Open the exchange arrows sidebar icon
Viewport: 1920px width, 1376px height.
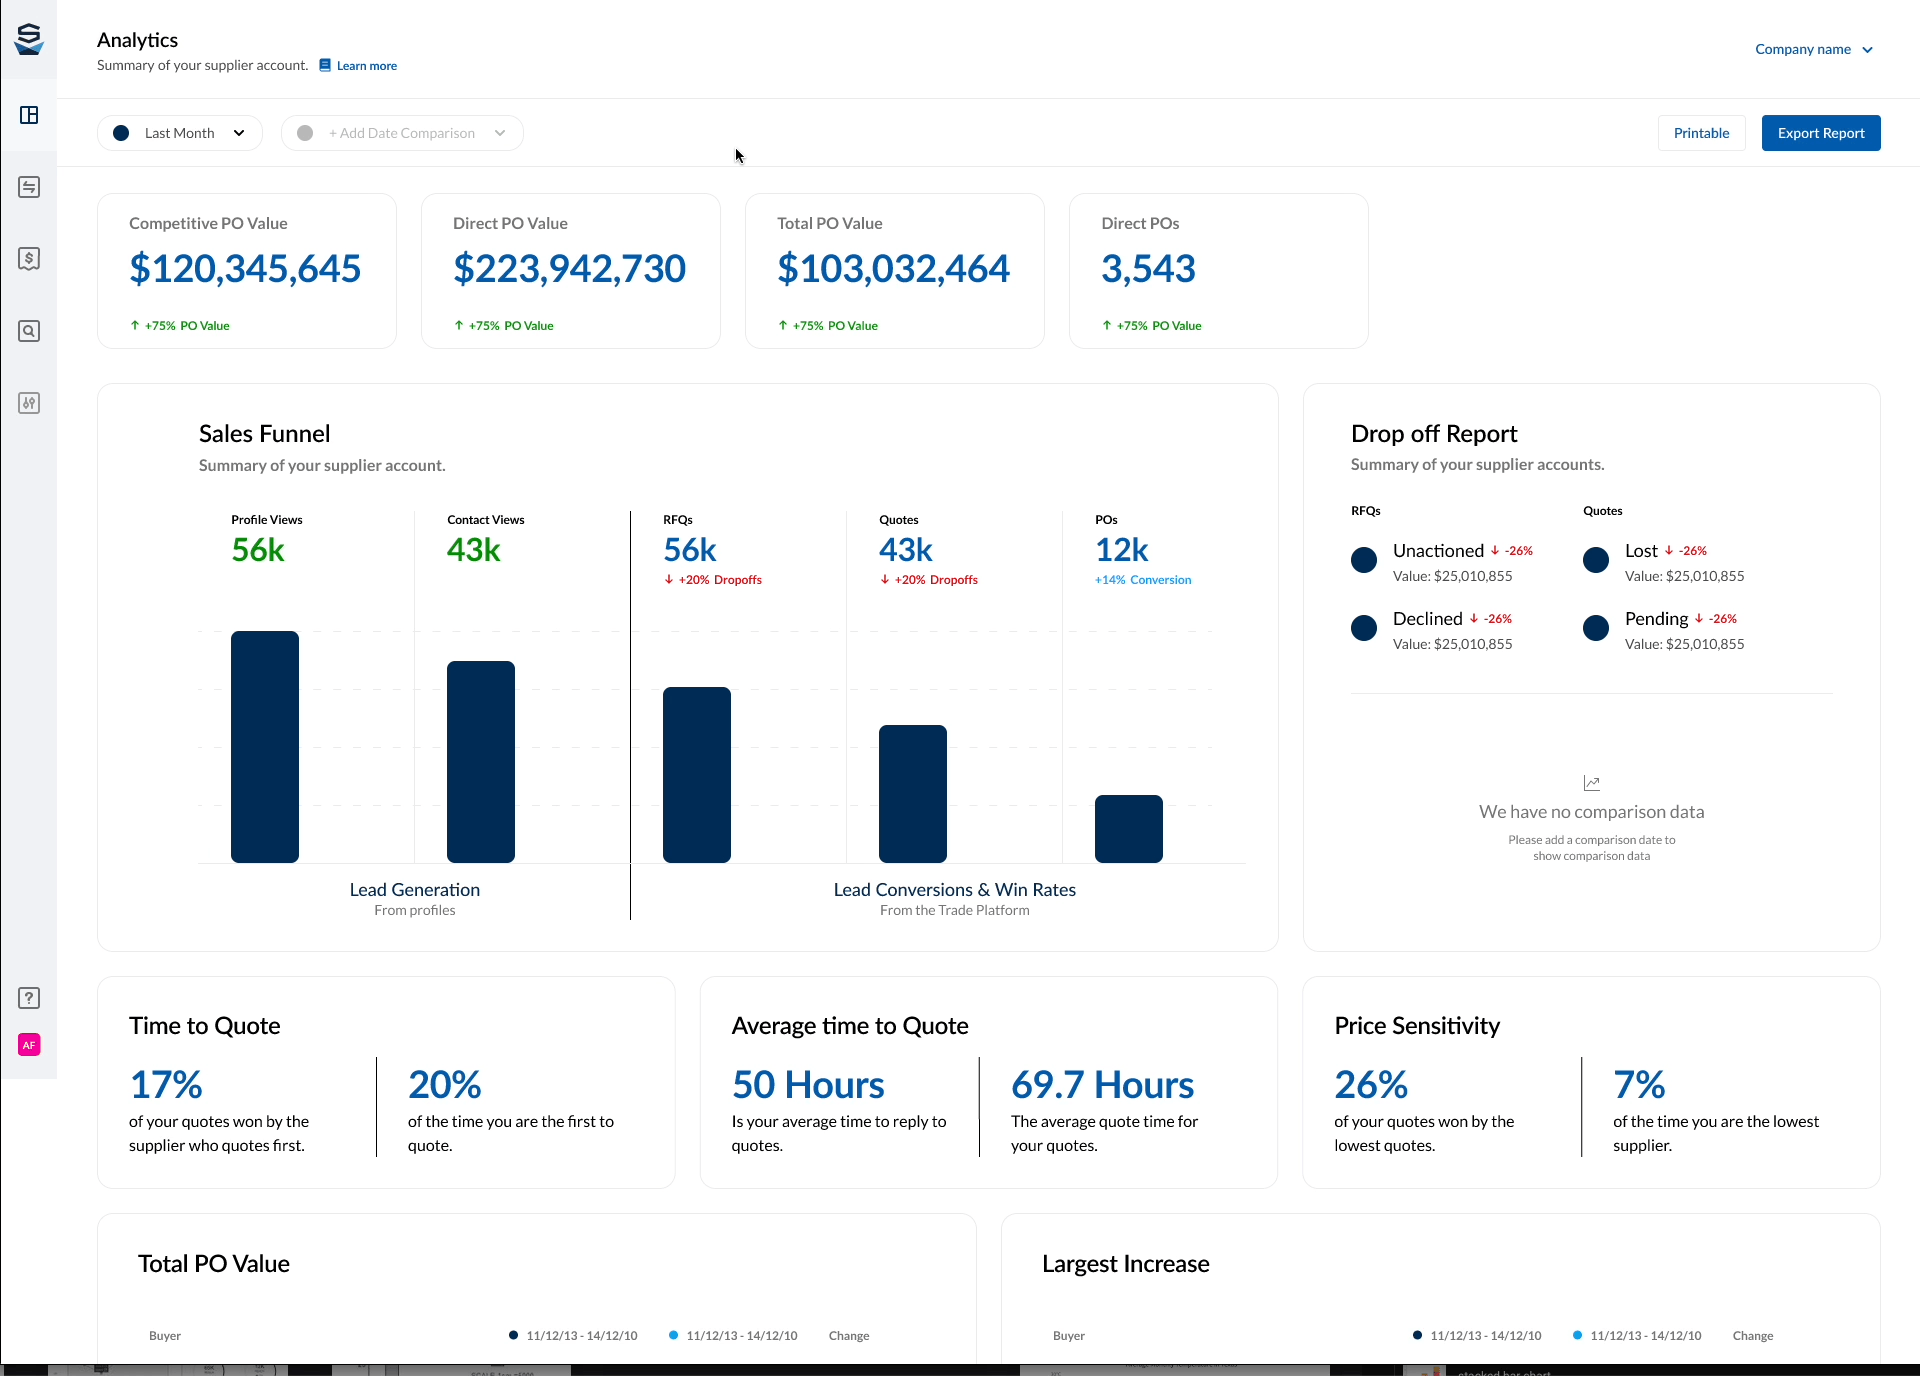[x=29, y=187]
